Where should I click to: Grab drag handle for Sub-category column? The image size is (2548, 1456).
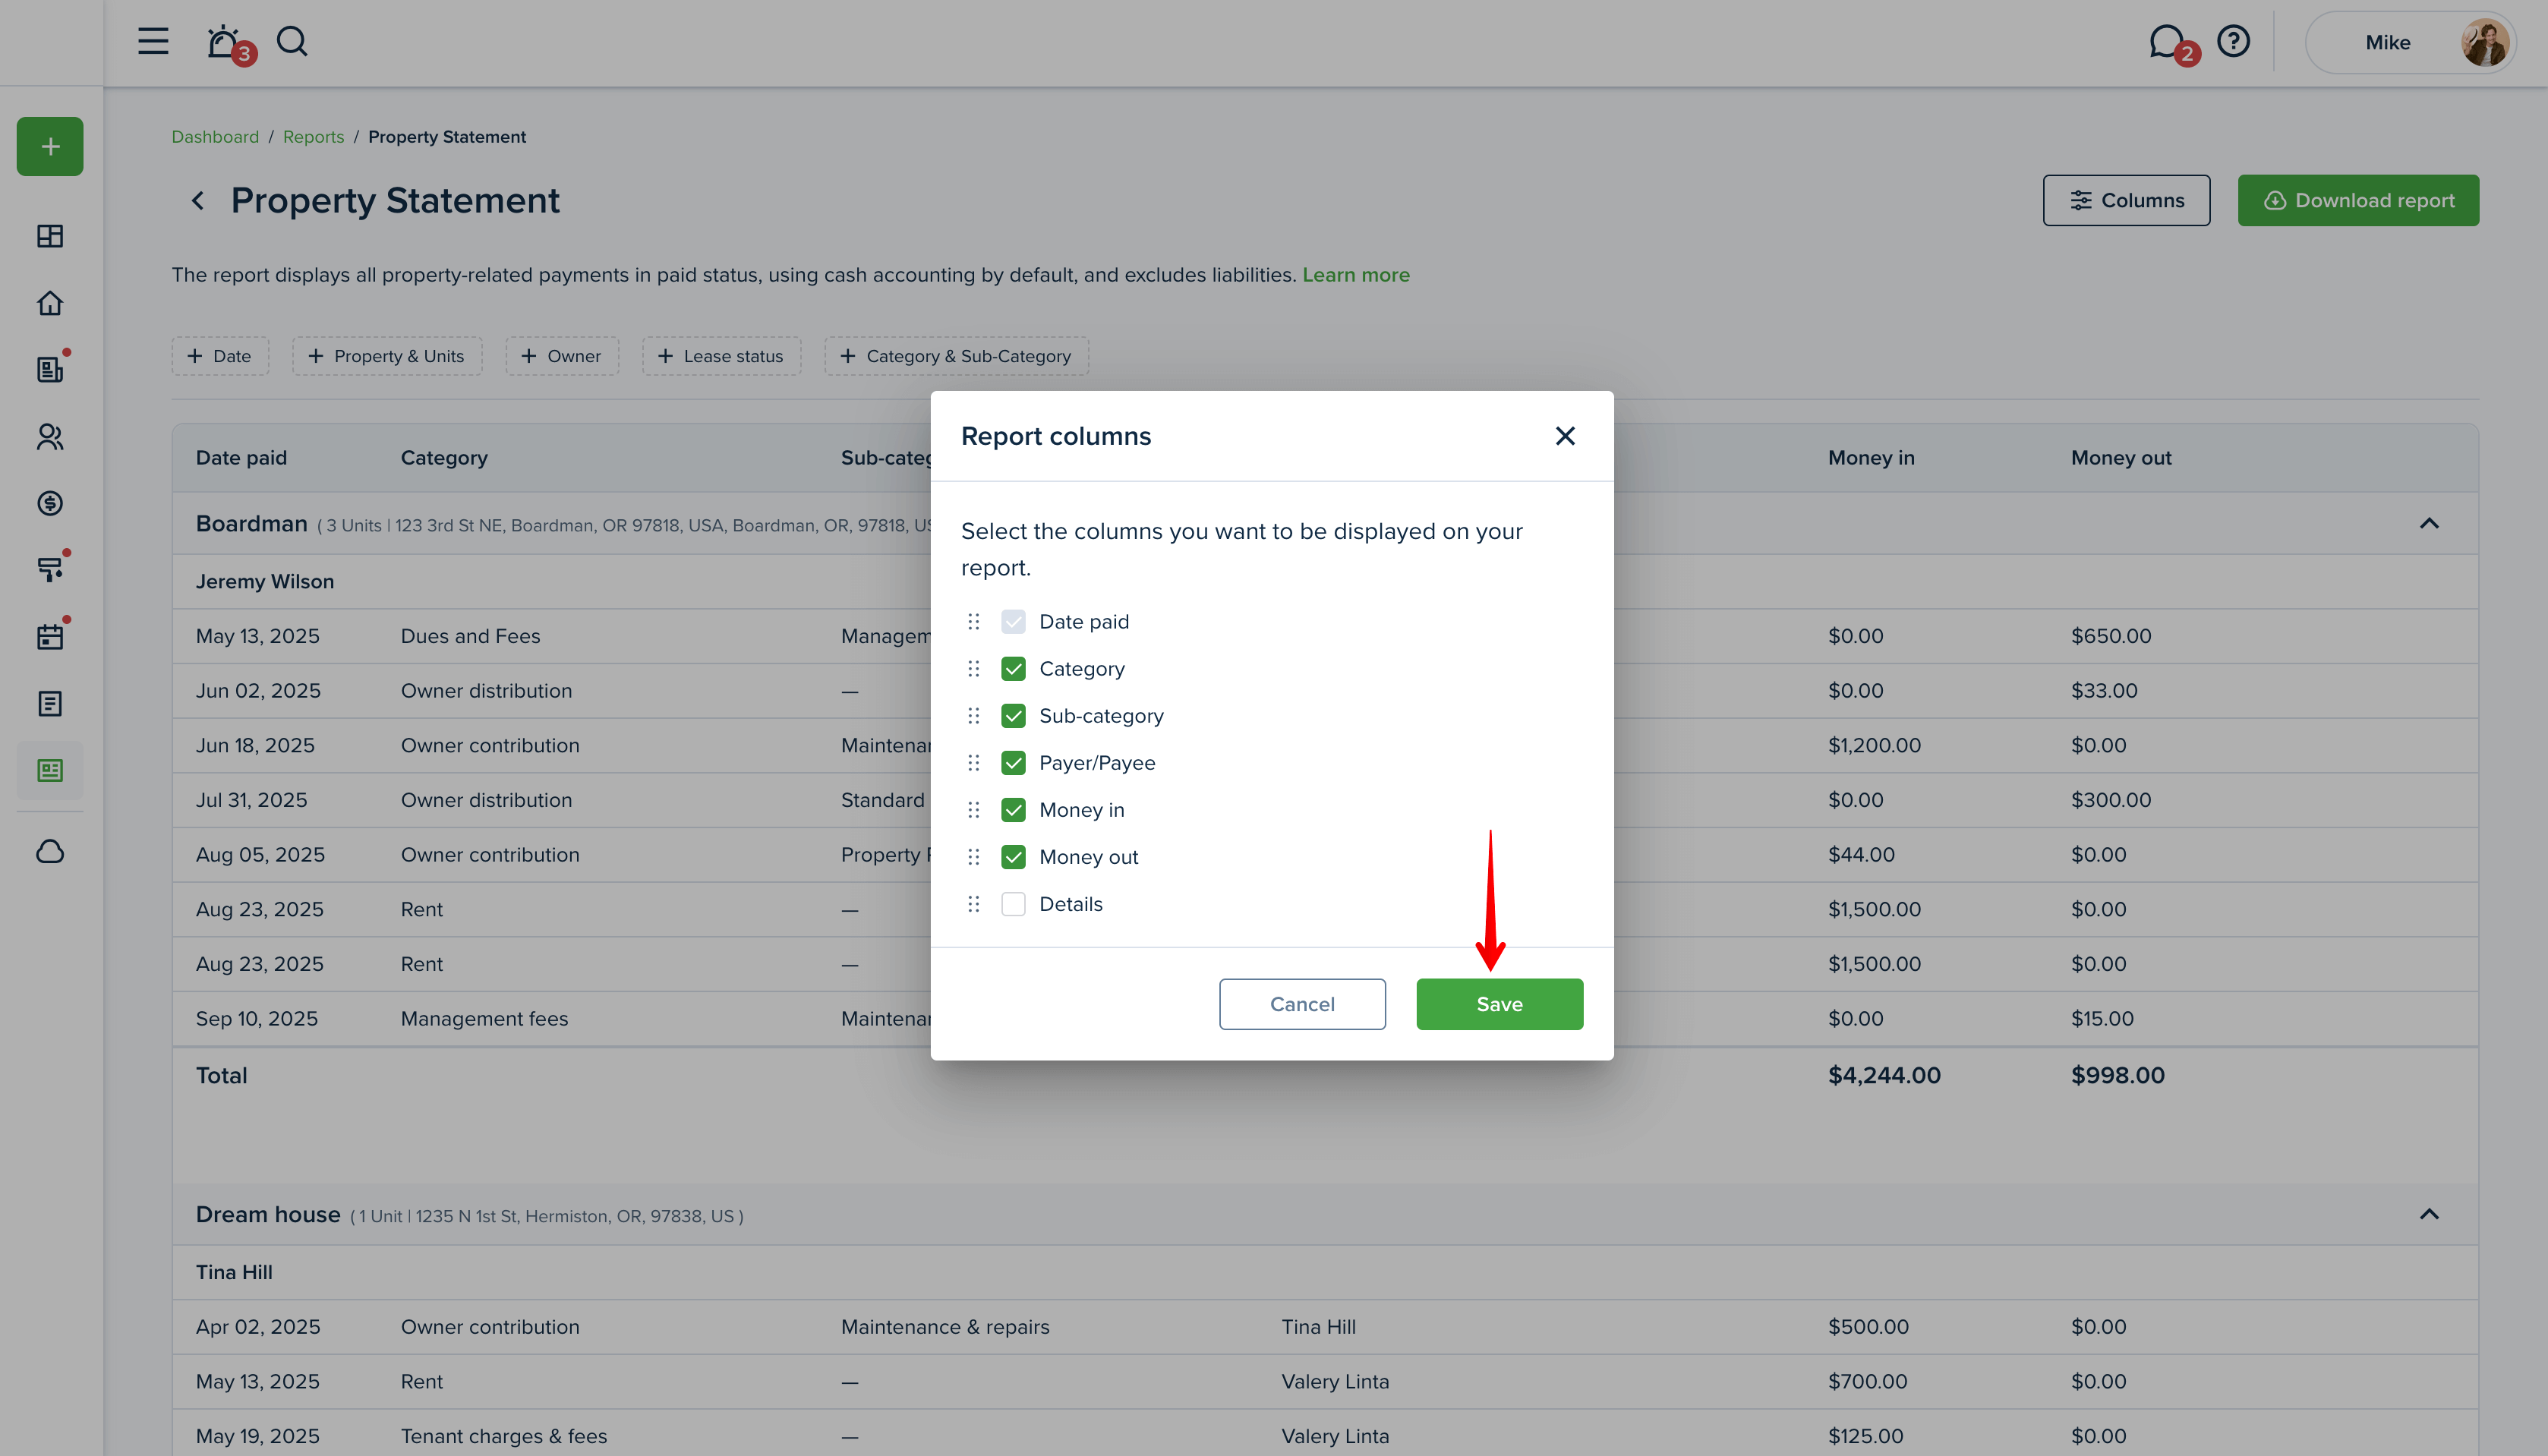click(x=974, y=716)
